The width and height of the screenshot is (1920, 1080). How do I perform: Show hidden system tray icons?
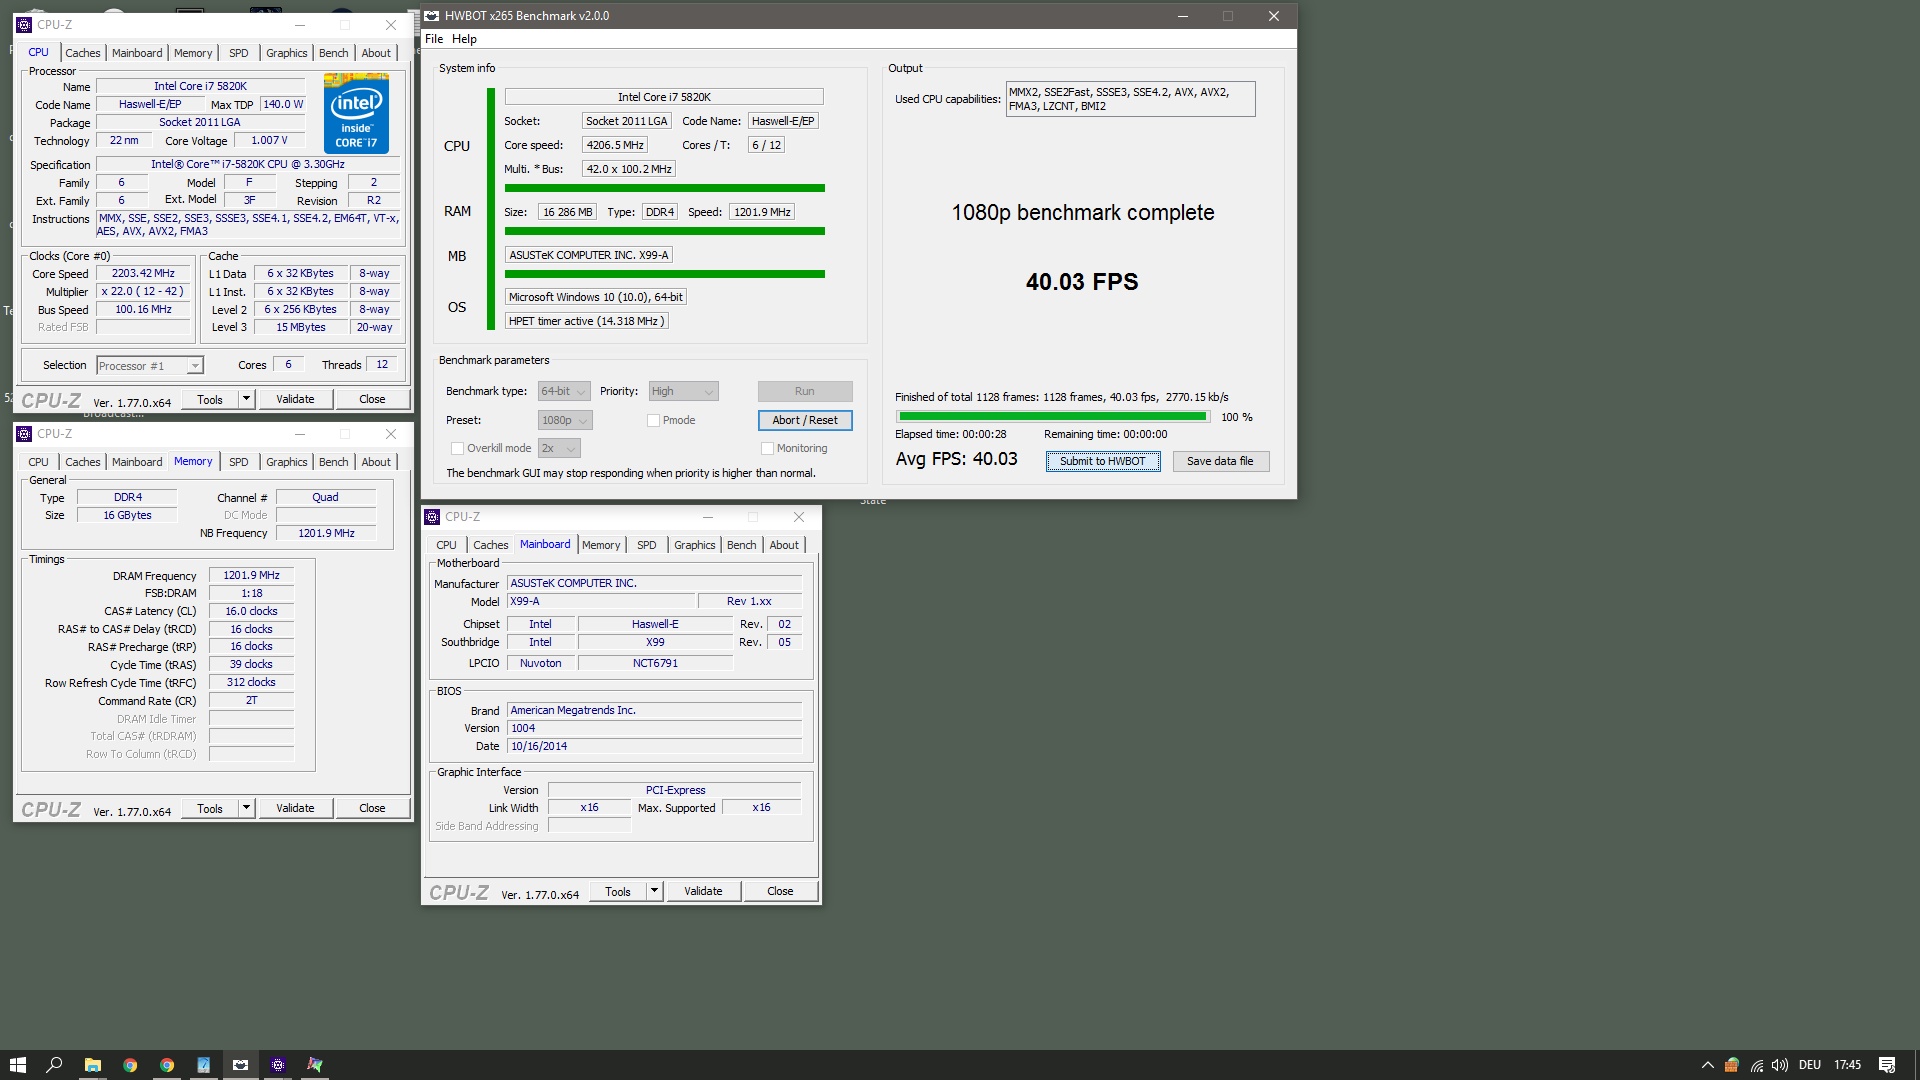point(1707,1065)
